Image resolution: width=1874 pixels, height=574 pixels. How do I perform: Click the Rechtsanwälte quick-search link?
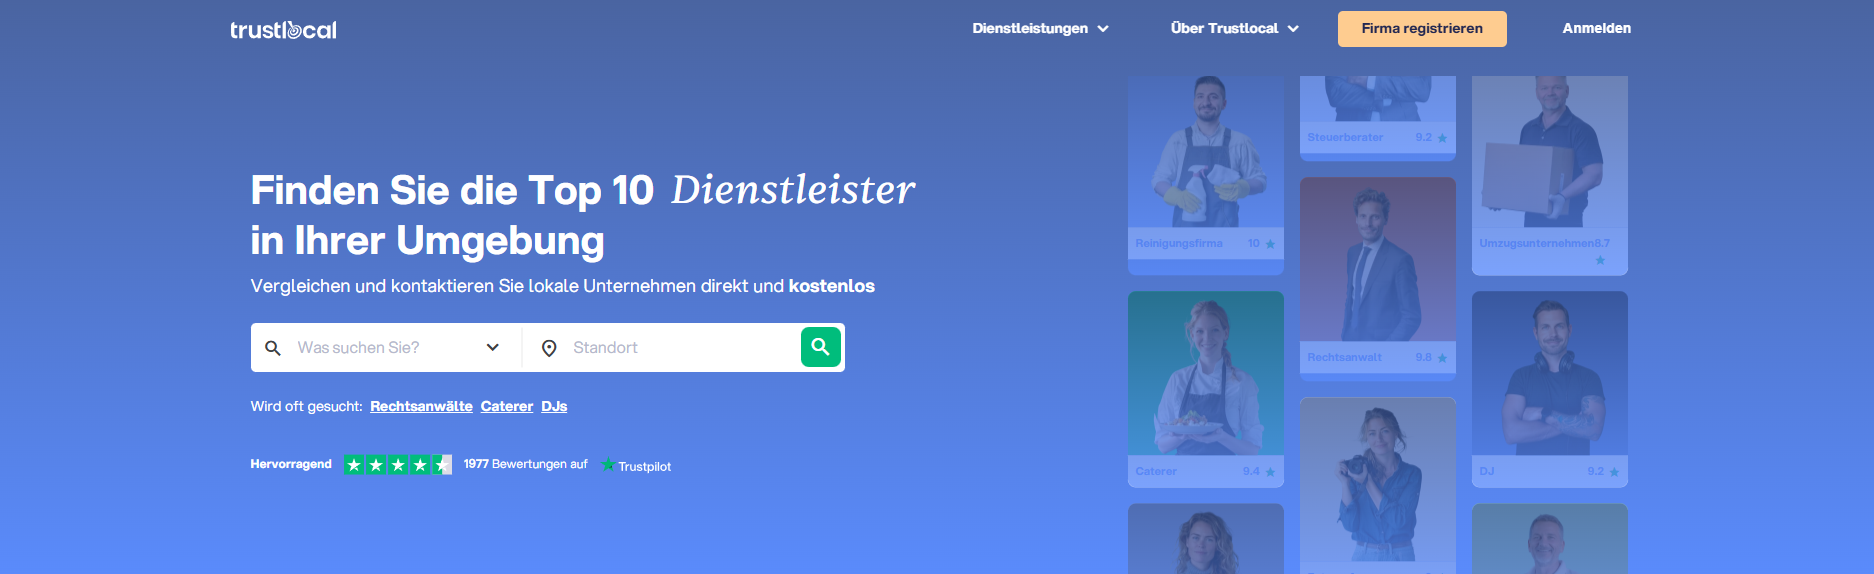point(421,406)
